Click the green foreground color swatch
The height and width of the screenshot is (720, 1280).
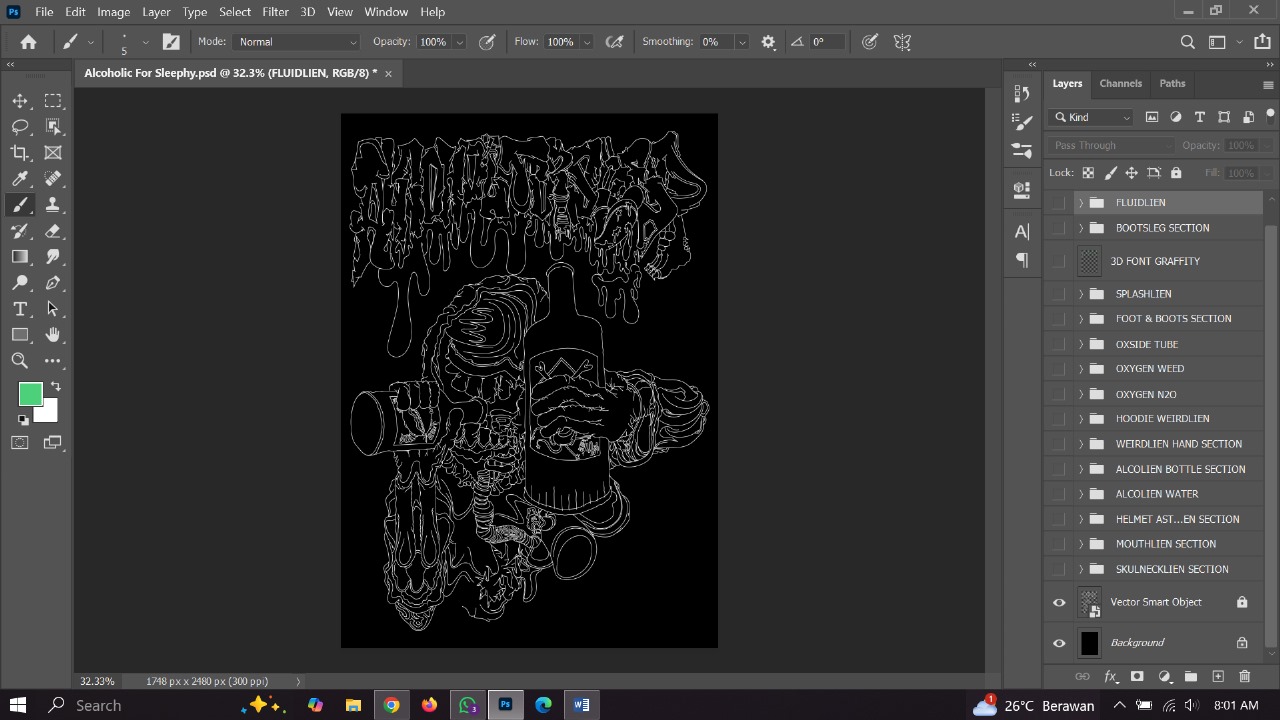(x=30, y=394)
